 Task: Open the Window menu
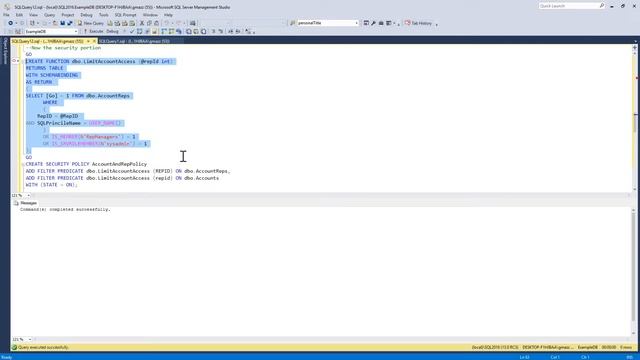point(150,15)
